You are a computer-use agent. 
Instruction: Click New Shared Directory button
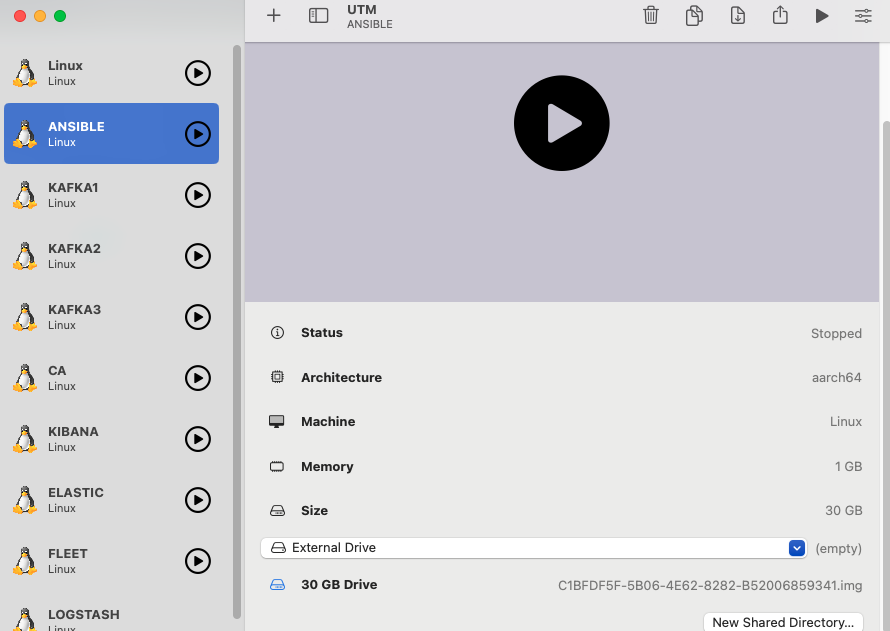783,622
